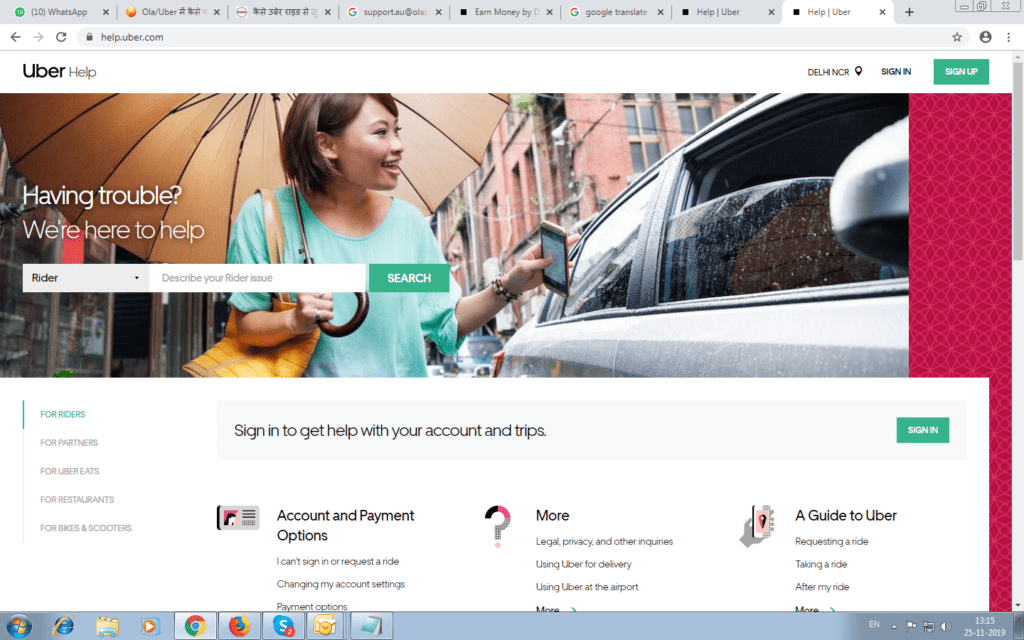
Task: Open Skype from the taskbar
Action: tap(283, 626)
